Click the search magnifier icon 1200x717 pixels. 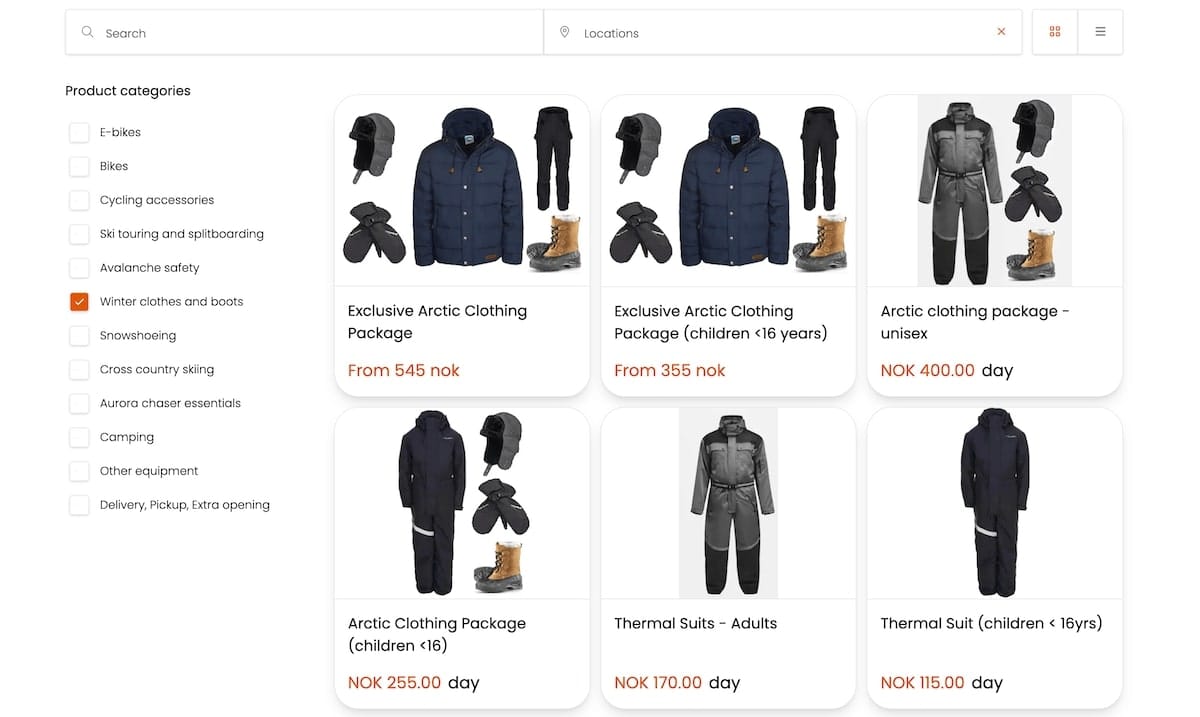(88, 32)
